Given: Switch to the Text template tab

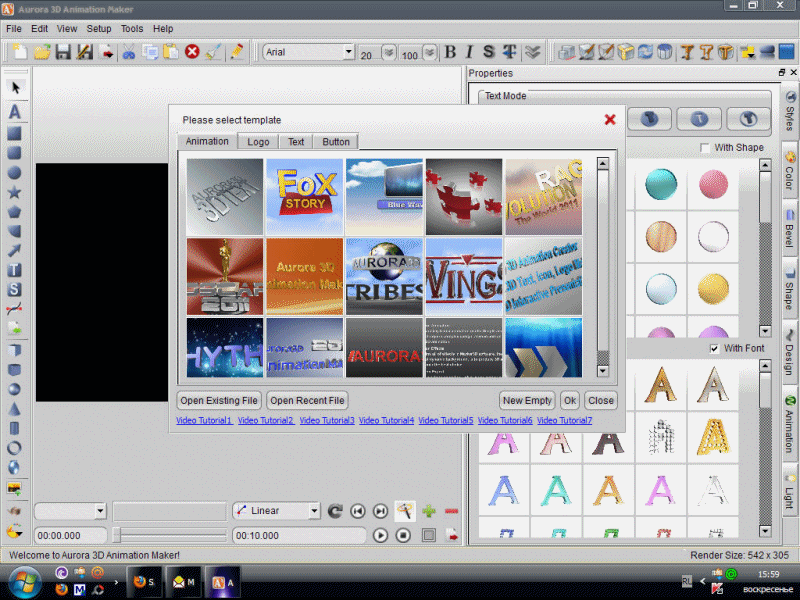Looking at the screenshot, I should 296,142.
